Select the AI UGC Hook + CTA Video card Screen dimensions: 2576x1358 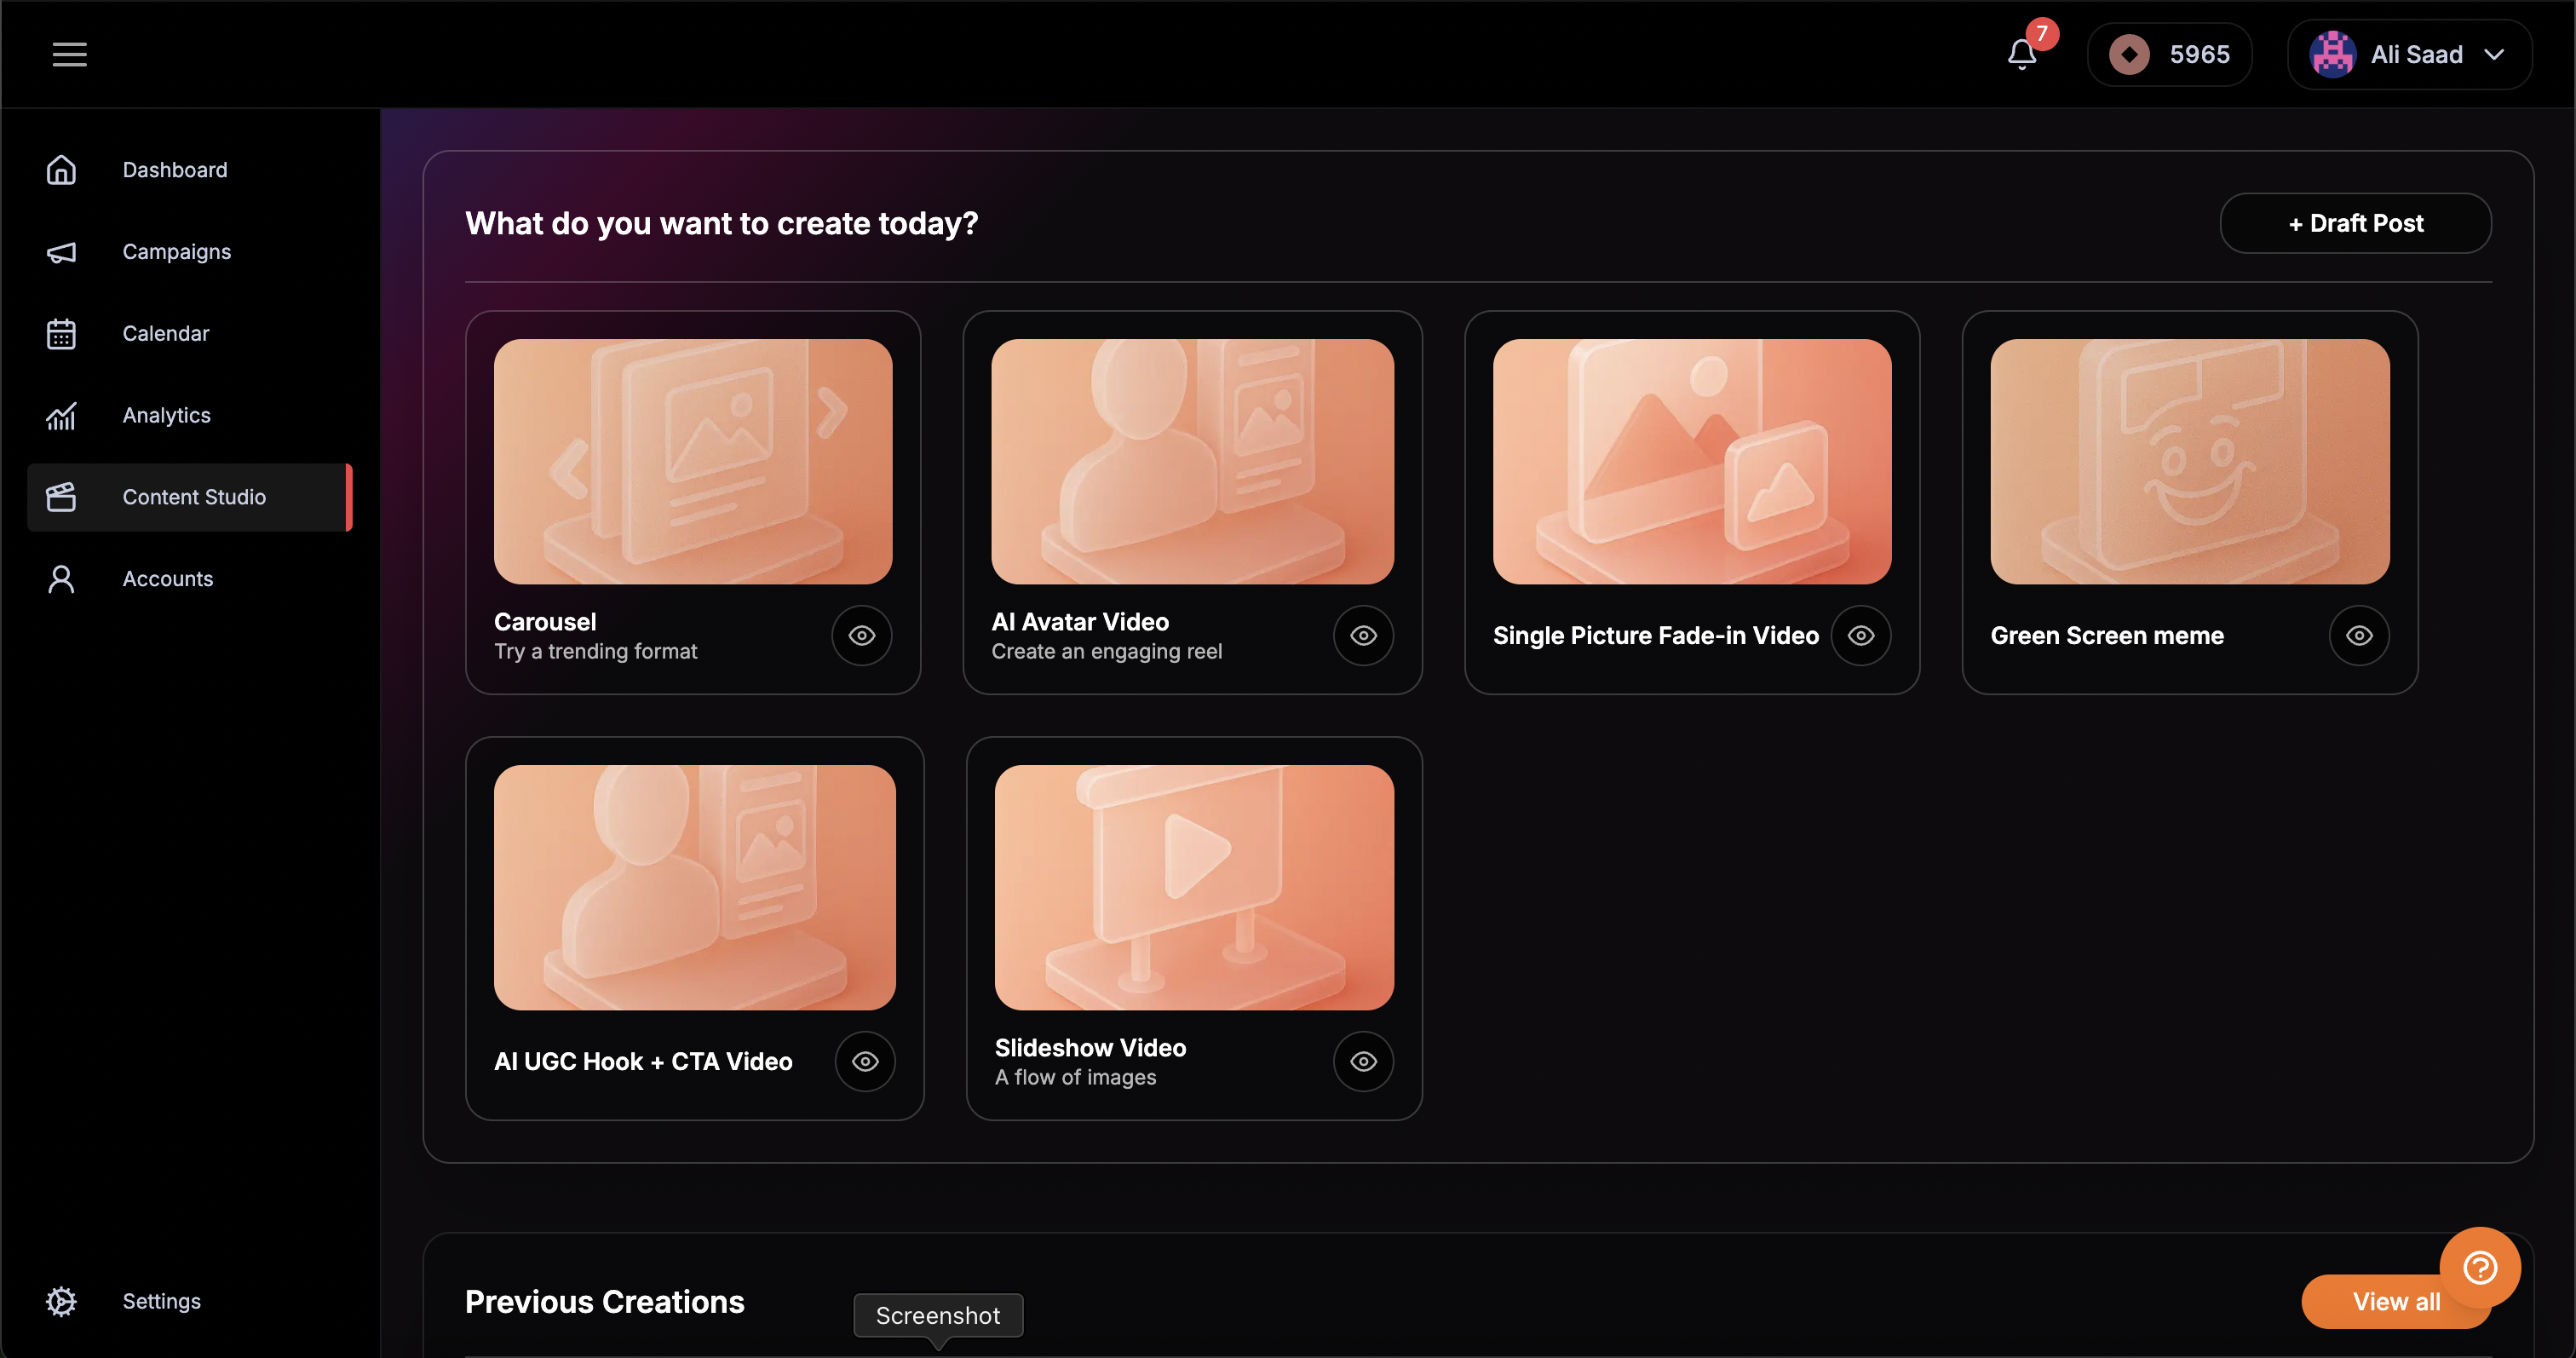694,928
